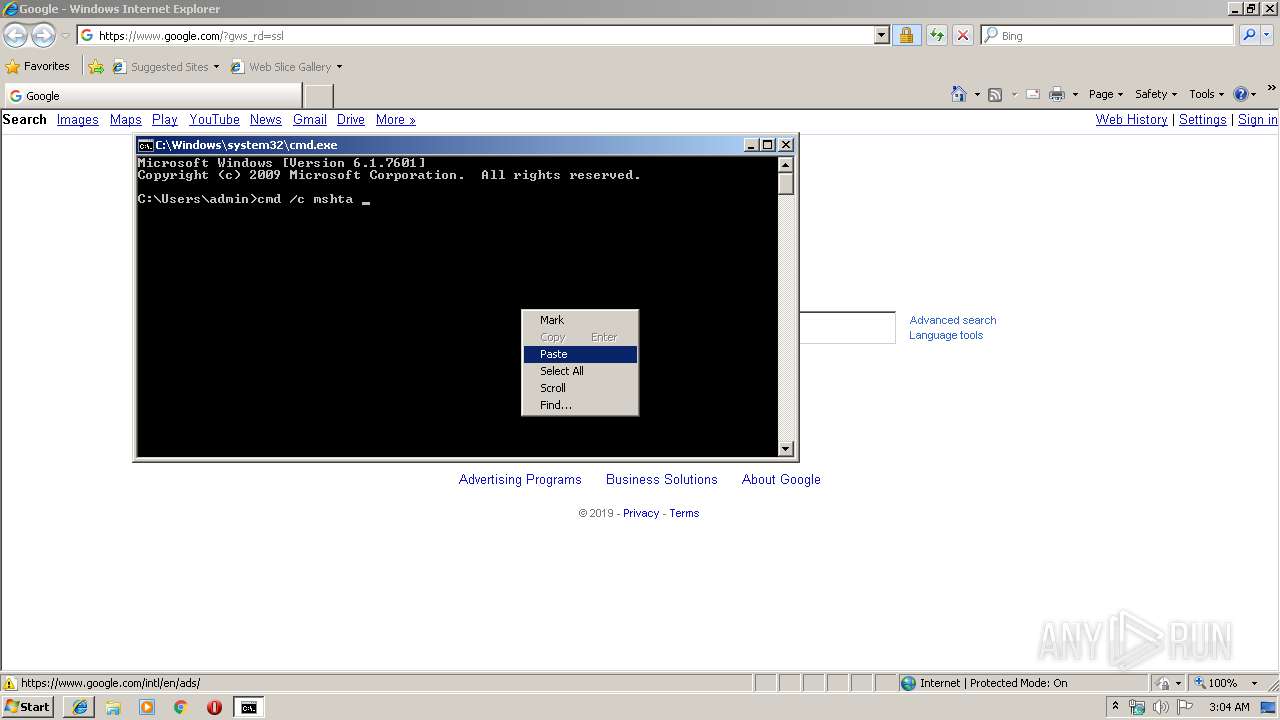Image resolution: width=1280 pixels, height=720 pixels.
Task: Click the Help question mark icon
Action: point(1241,94)
